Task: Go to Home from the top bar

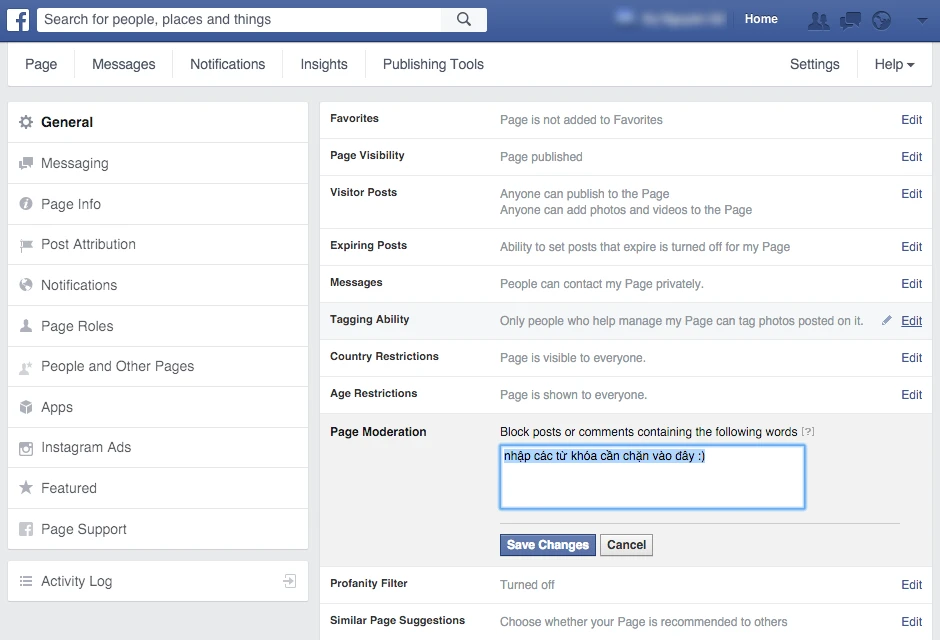Action: 761,19
